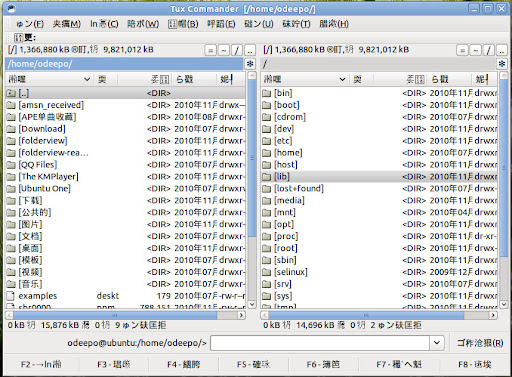Open the menu labeled (C)
Image resolution: width=512 pixels, height=377 pixels.
[x=104, y=24]
